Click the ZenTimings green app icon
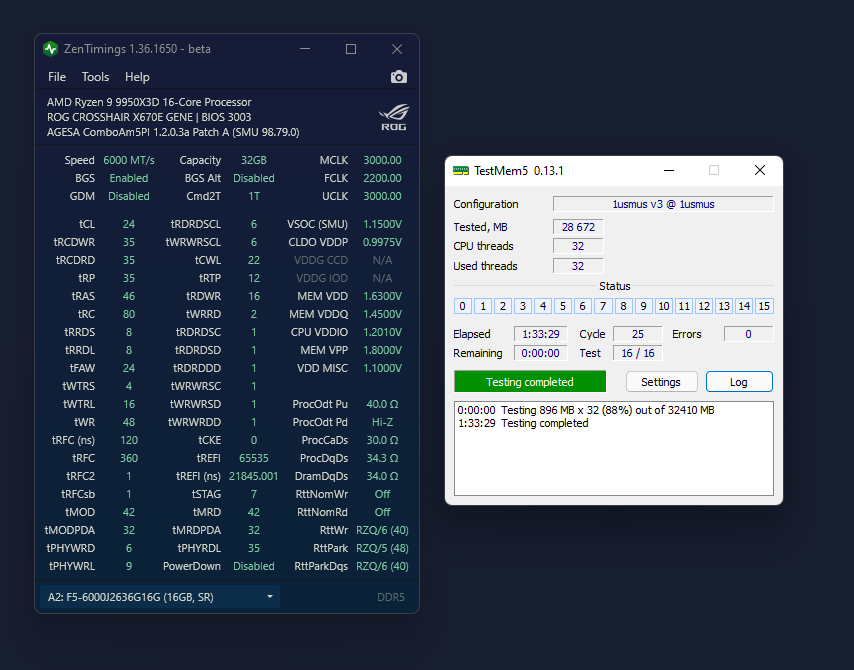854x670 pixels. tap(51, 49)
